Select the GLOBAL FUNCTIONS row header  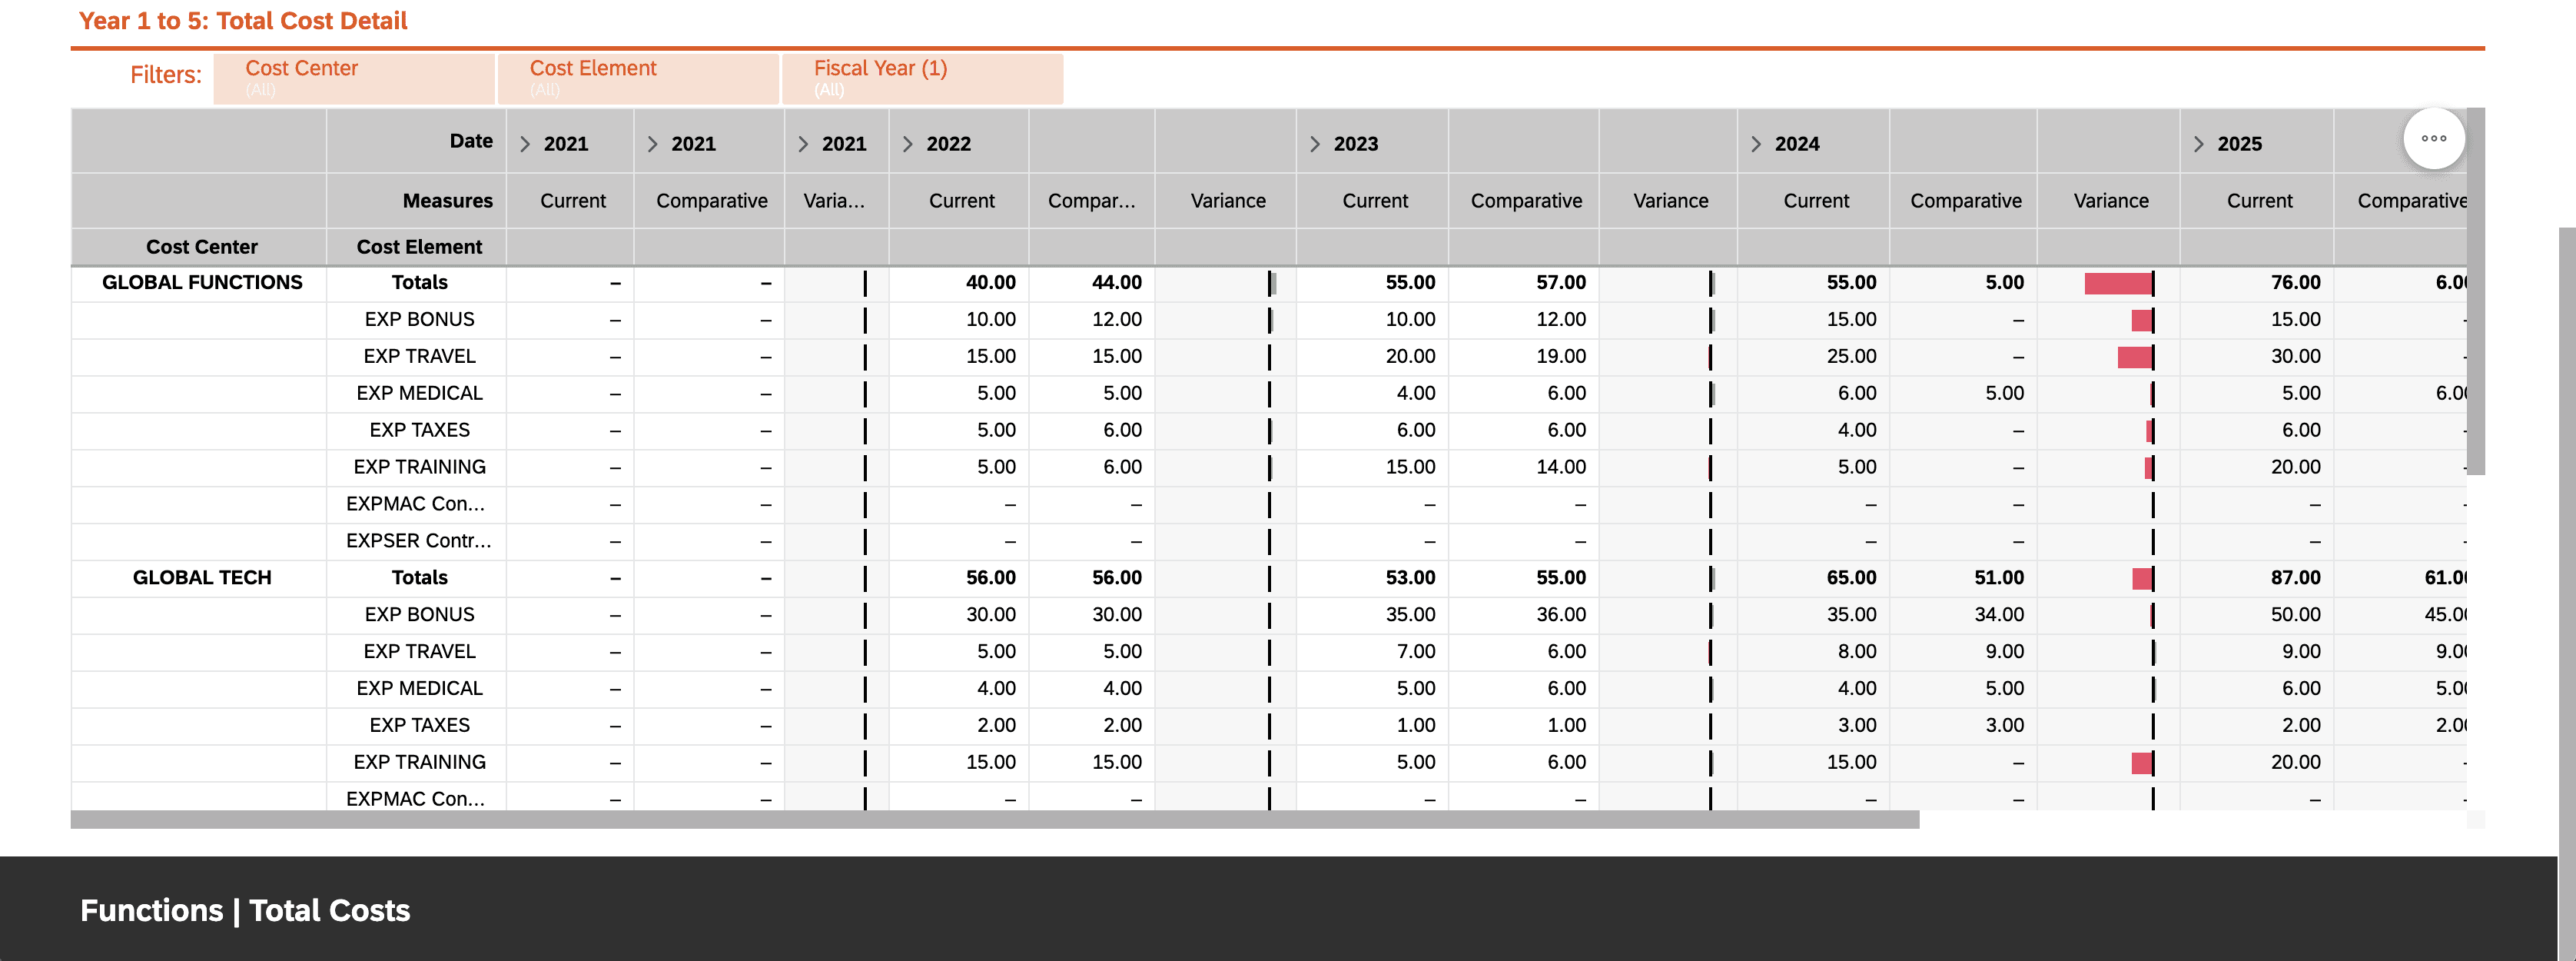point(201,283)
